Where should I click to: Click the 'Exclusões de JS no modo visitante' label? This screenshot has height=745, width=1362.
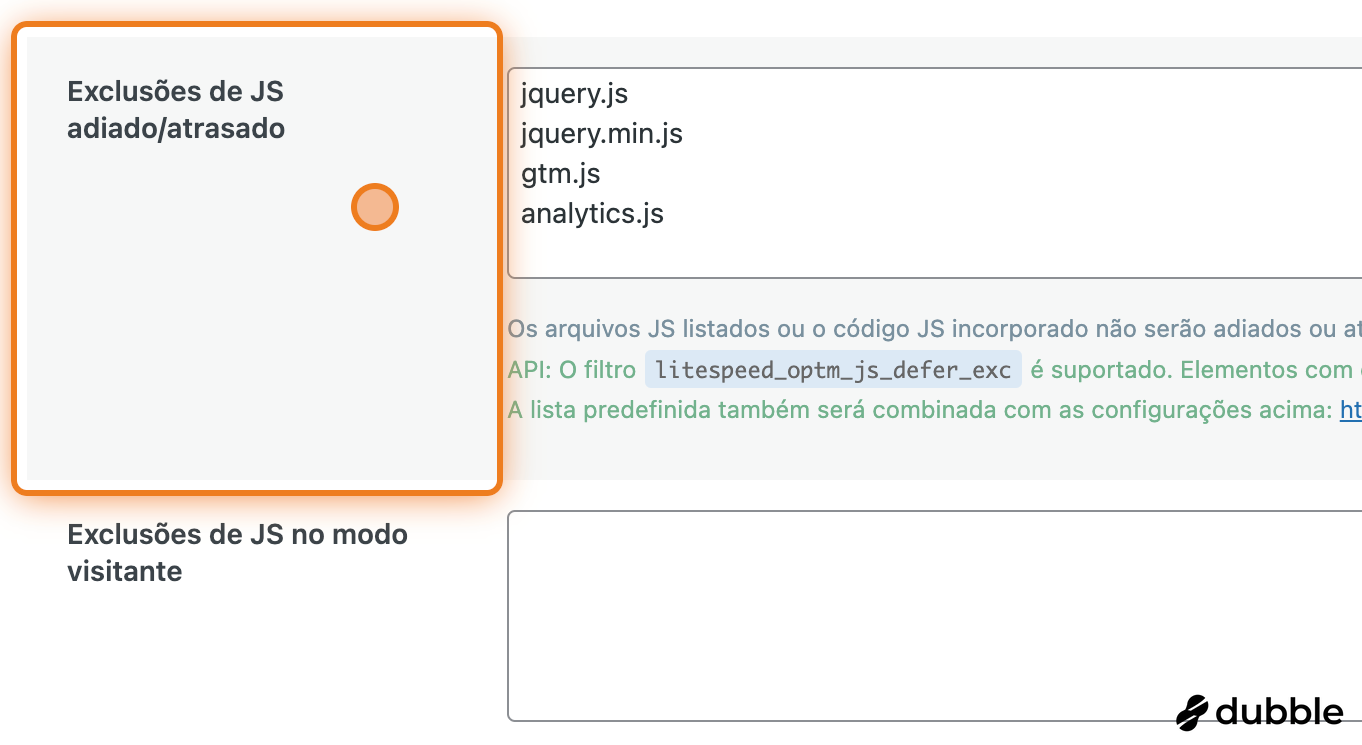click(x=237, y=552)
